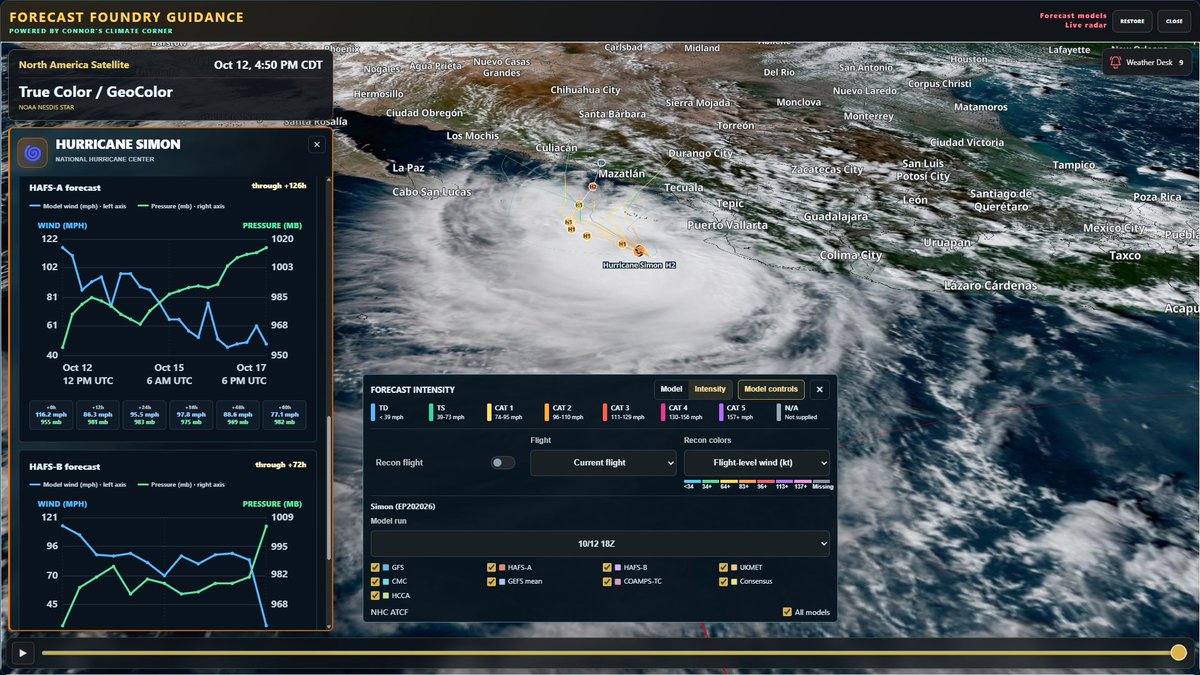Viewport: 1200px width, 675px height.
Task: Click the GFS blue color square
Action: 387,567
